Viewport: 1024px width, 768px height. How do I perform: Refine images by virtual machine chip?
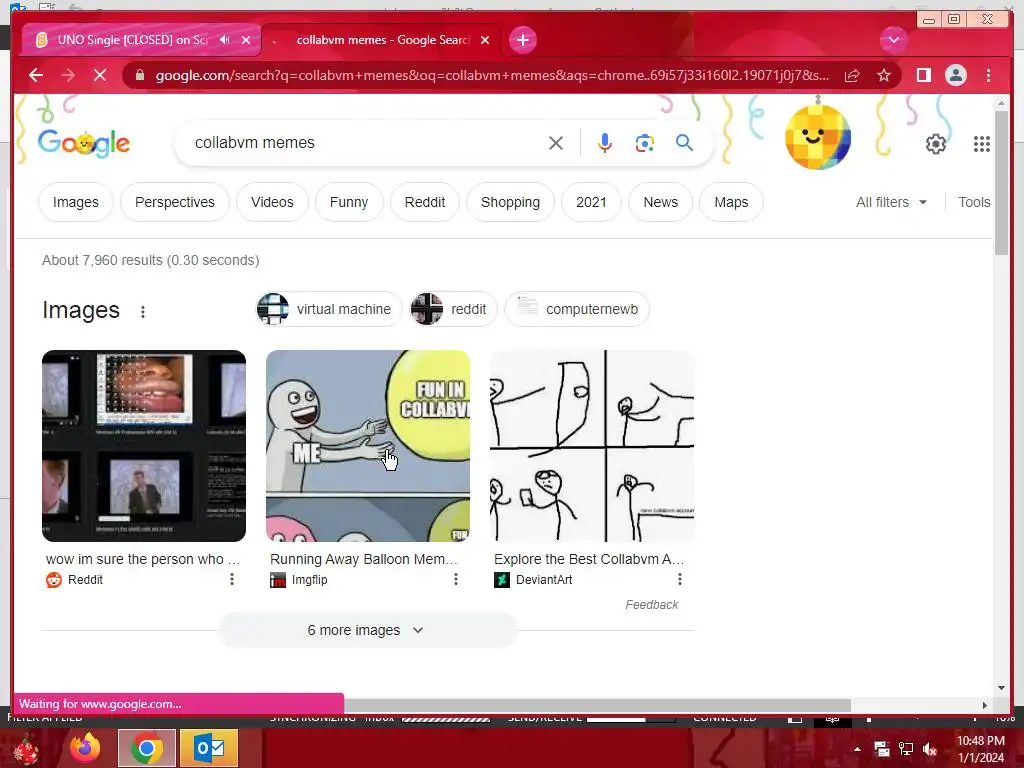click(329, 309)
